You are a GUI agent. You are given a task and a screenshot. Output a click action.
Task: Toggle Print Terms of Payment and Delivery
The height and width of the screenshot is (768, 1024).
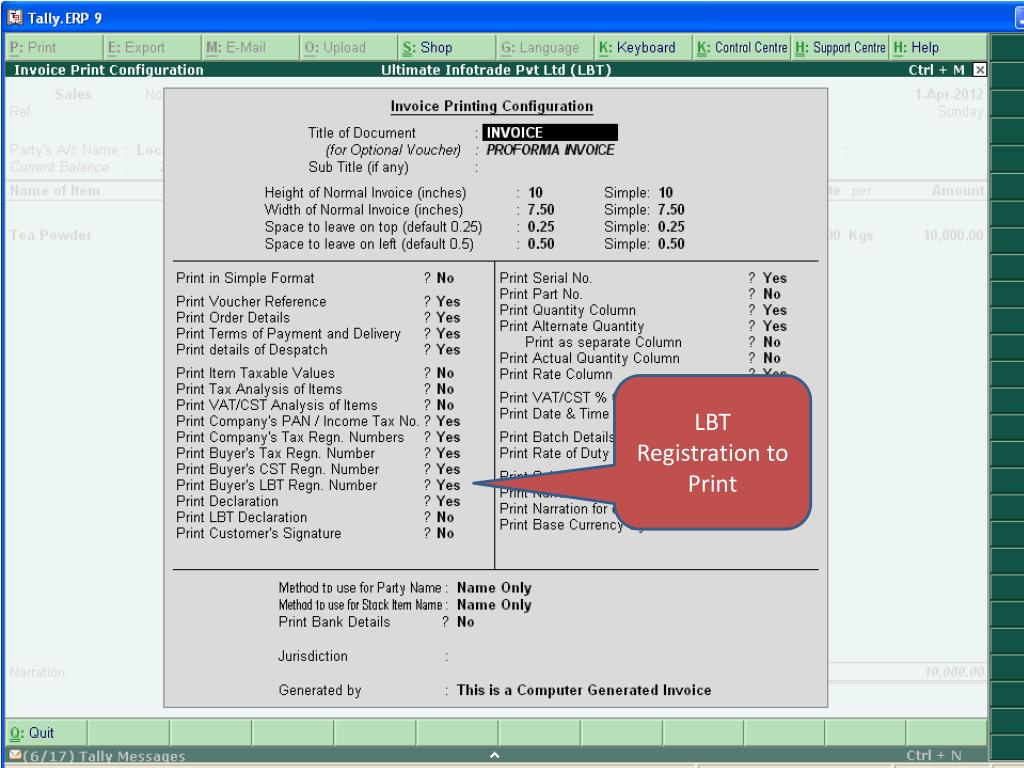click(x=448, y=334)
